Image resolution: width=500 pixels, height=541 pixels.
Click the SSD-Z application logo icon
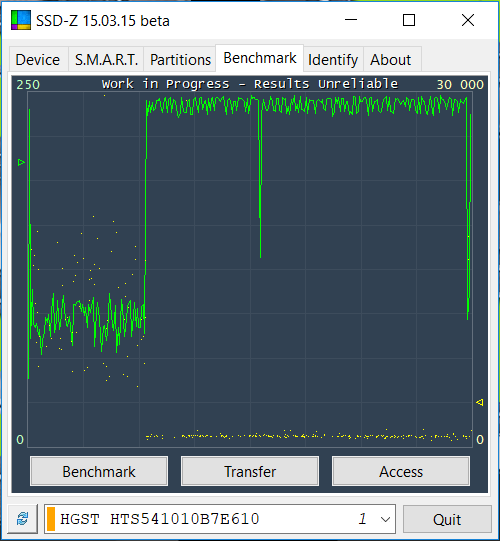tap(21, 20)
